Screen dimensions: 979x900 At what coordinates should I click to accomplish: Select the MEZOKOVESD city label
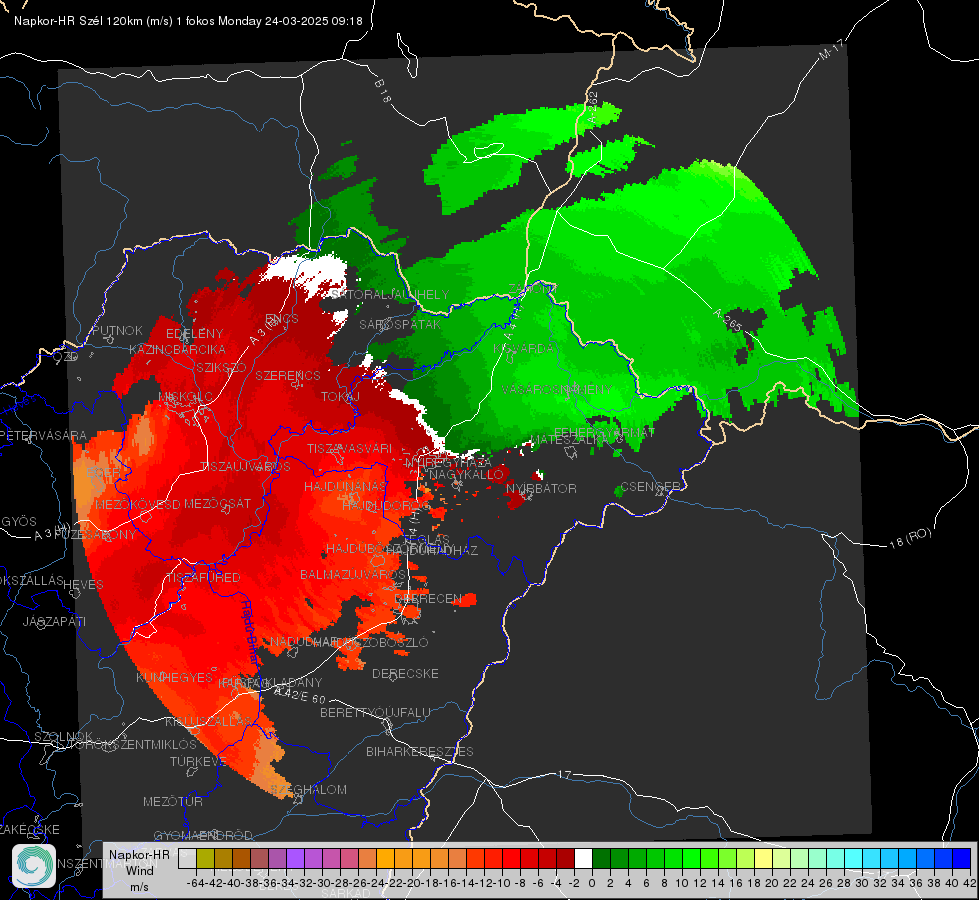tap(137, 503)
